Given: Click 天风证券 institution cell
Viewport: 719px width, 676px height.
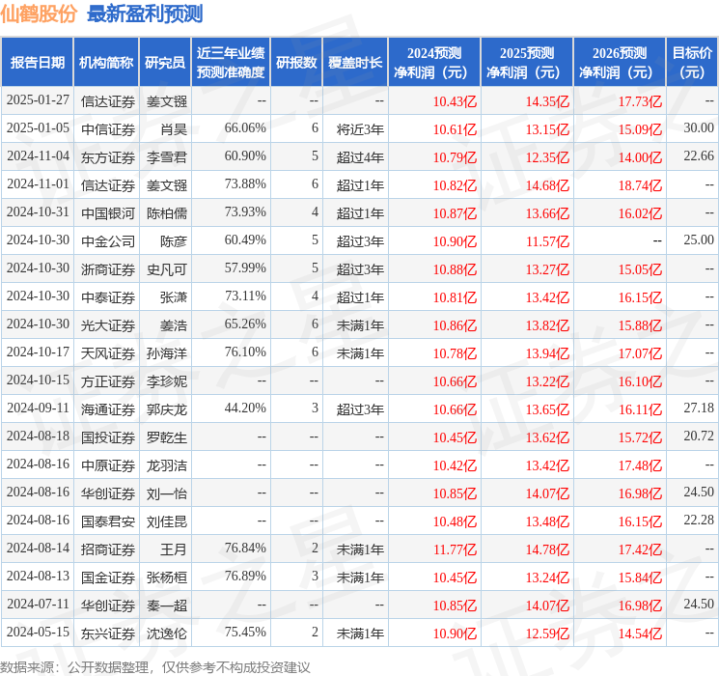Looking at the screenshot, I should click(108, 354).
